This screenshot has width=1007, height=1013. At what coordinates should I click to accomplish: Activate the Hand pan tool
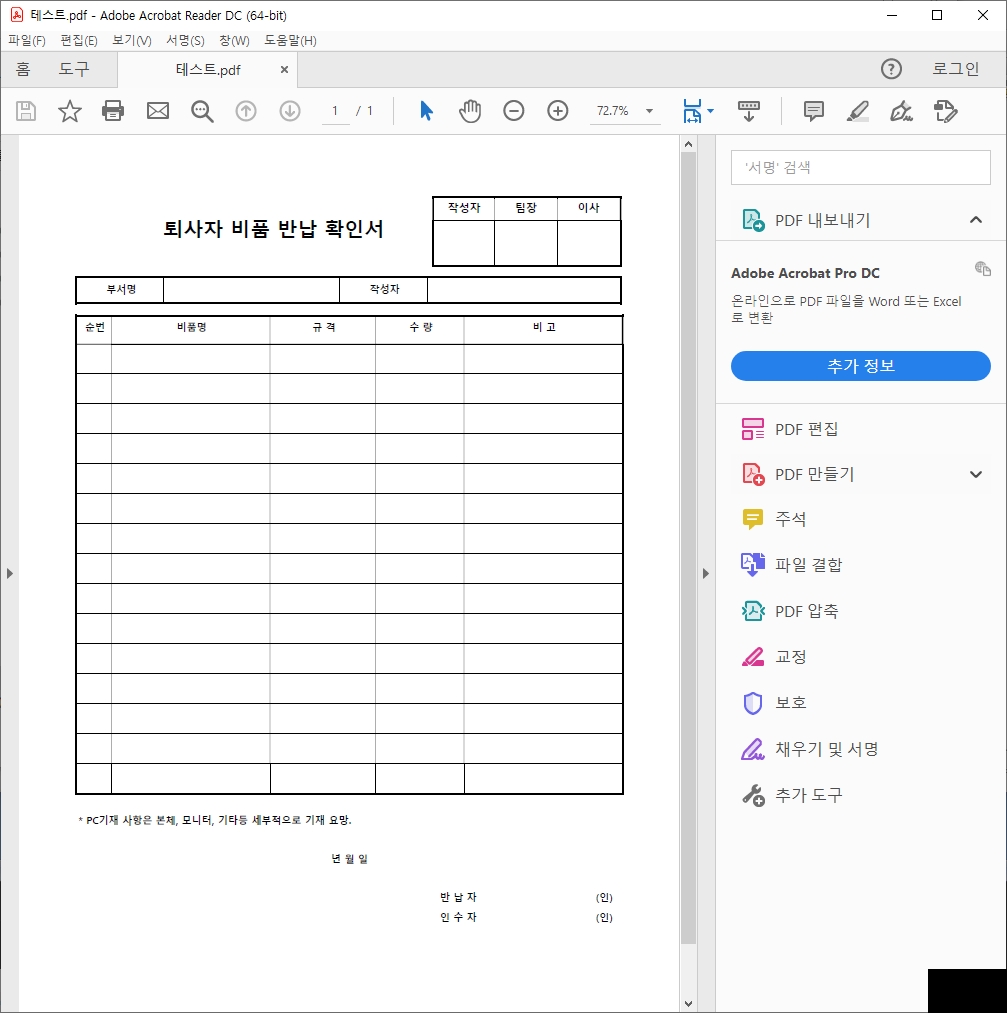click(470, 111)
